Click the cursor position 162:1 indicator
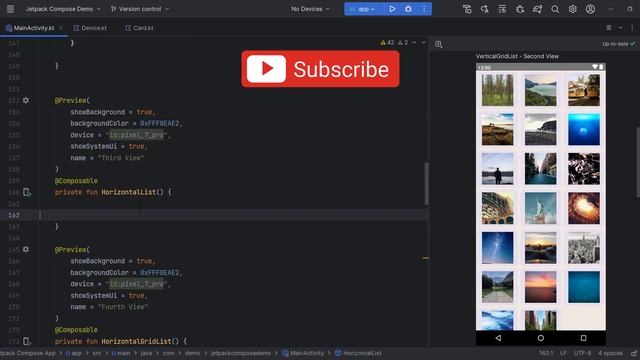This screenshot has width=640, height=360. (545, 353)
